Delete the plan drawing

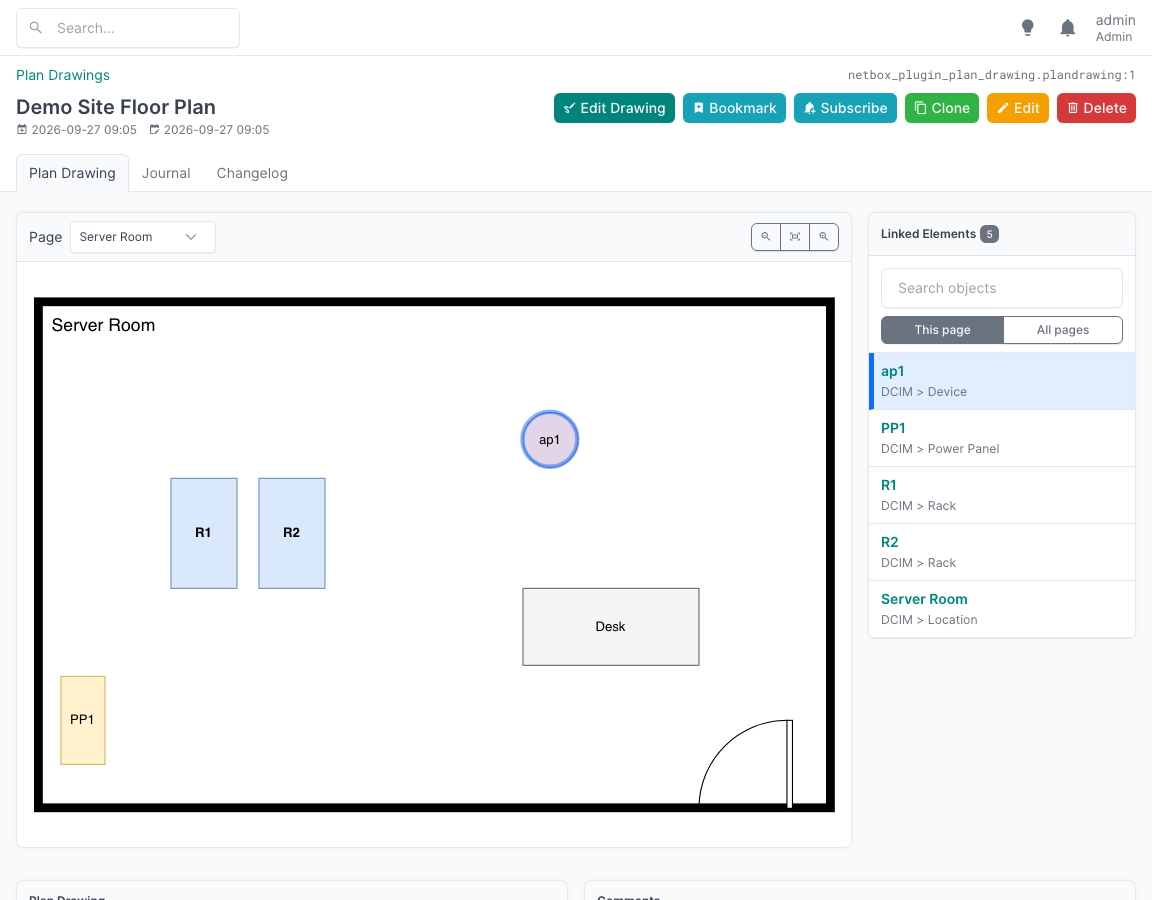(x=1096, y=108)
